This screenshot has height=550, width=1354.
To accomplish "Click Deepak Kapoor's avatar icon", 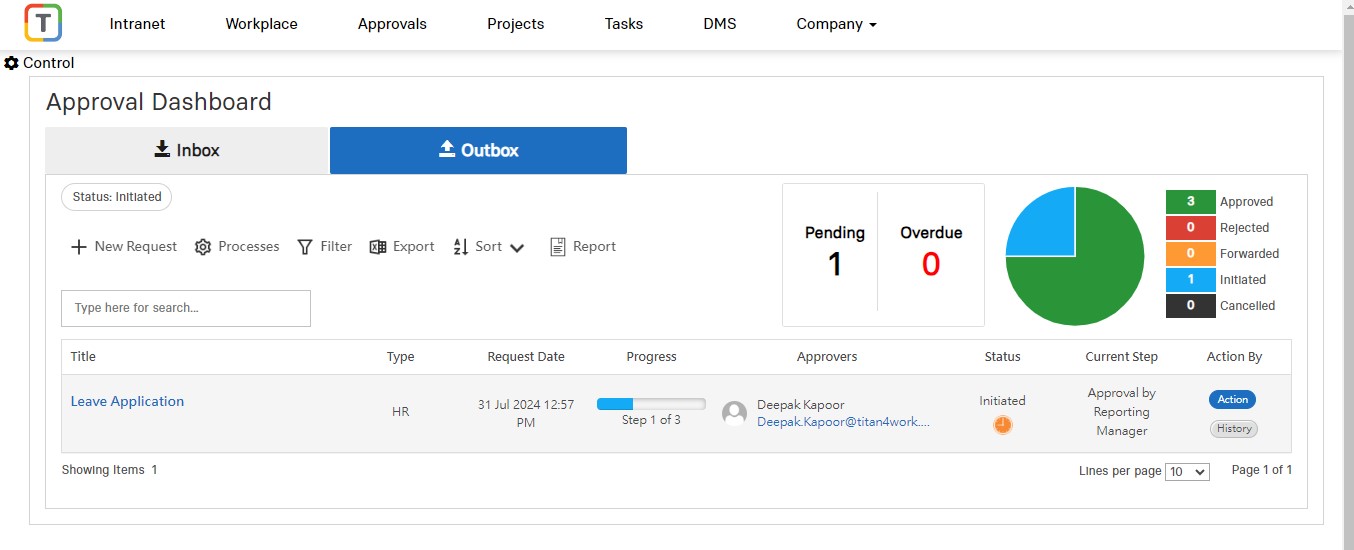I will 735,413.
